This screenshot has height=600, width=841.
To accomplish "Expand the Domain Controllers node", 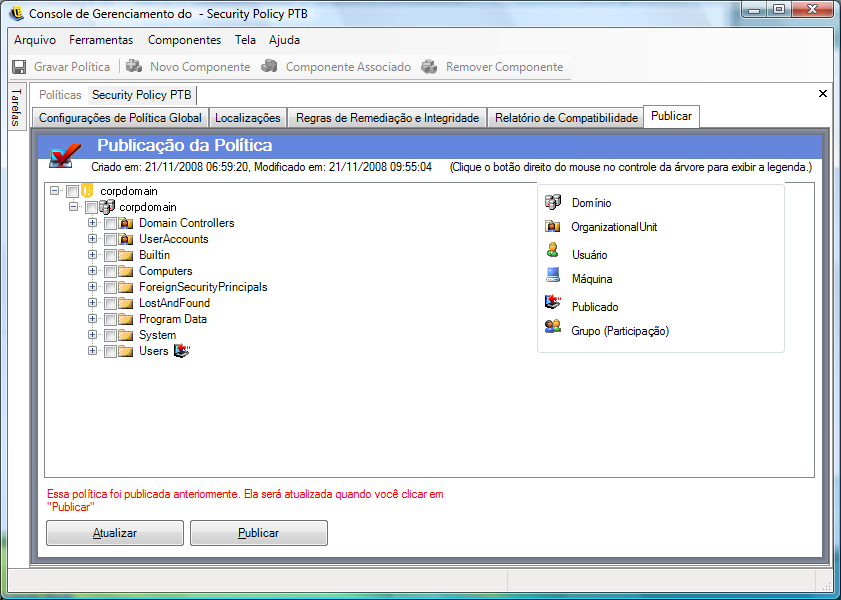I will coord(92,223).
